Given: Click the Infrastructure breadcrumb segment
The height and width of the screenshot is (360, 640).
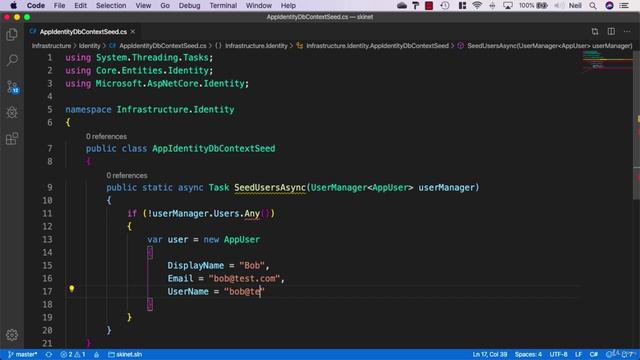Looking at the screenshot, I should tap(51, 46).
